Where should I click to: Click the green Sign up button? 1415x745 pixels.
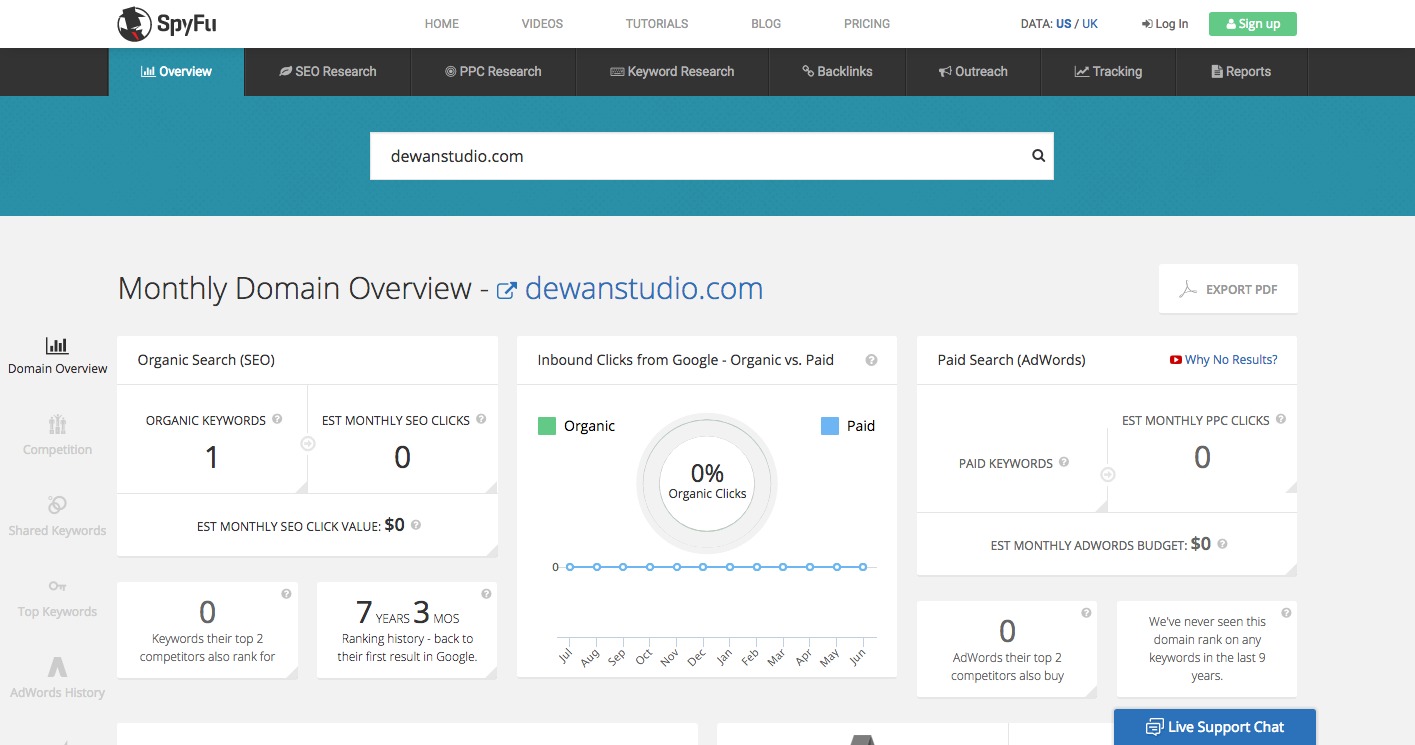click(1253, 24)
